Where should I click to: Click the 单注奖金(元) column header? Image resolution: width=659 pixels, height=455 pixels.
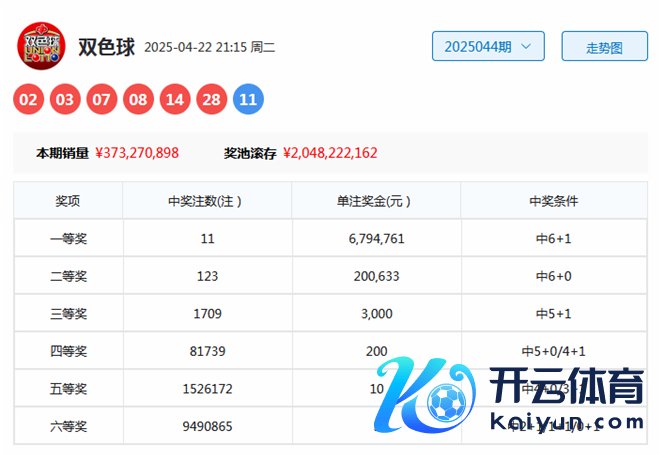tap(375, 200)
